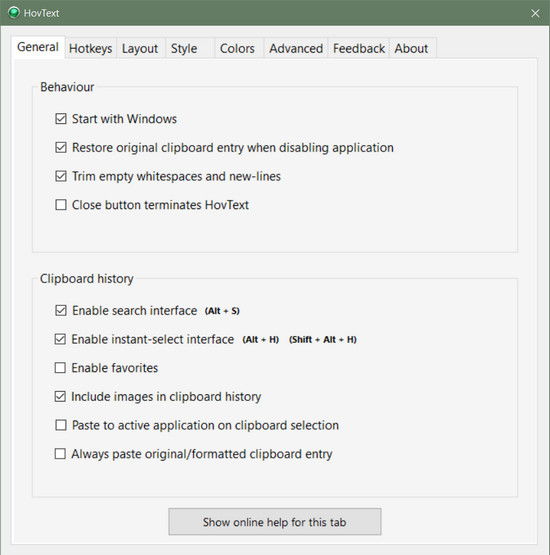Open the Layout tab
550x555 pixels.
click(x=140, y=48)
